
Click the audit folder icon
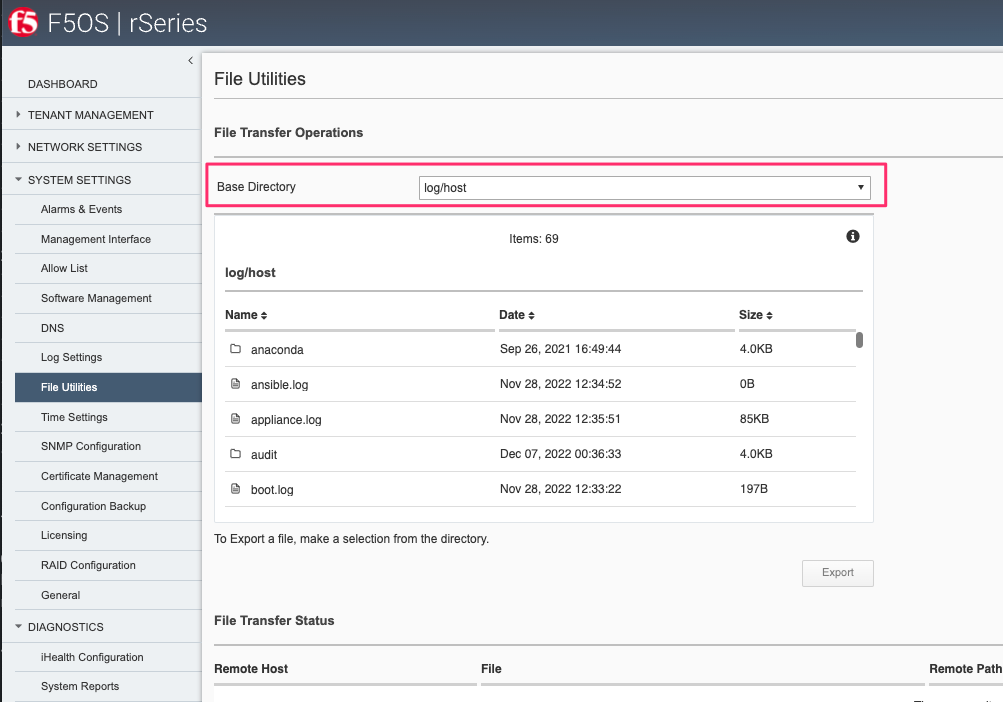tap(235, 454)
